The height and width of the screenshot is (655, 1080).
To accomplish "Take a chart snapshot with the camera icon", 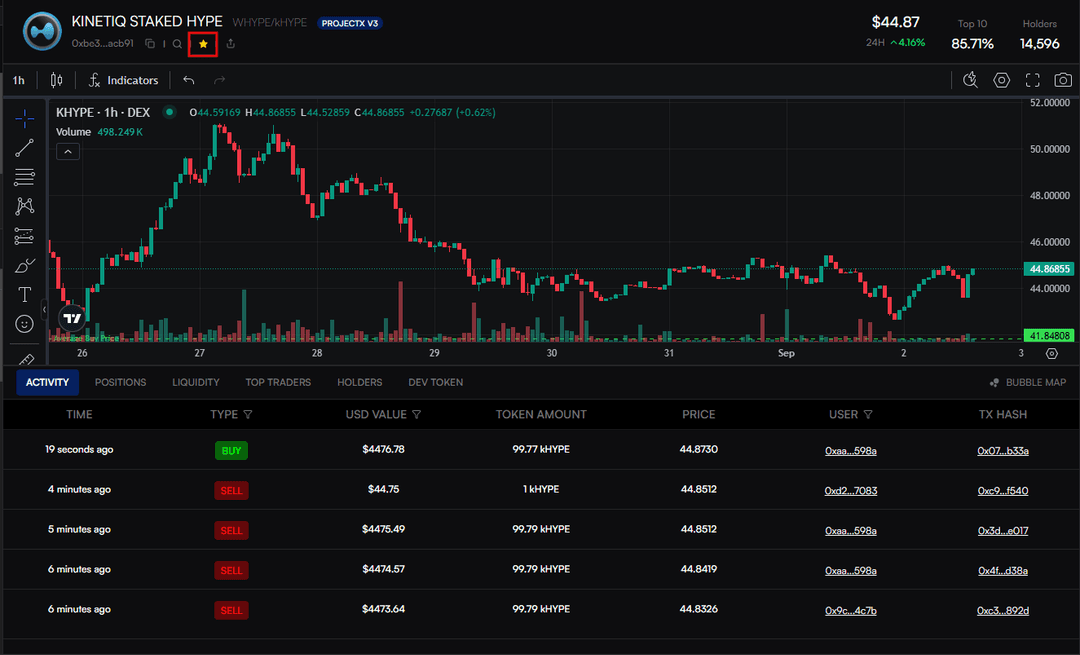I will click(x=1062, y=79).
